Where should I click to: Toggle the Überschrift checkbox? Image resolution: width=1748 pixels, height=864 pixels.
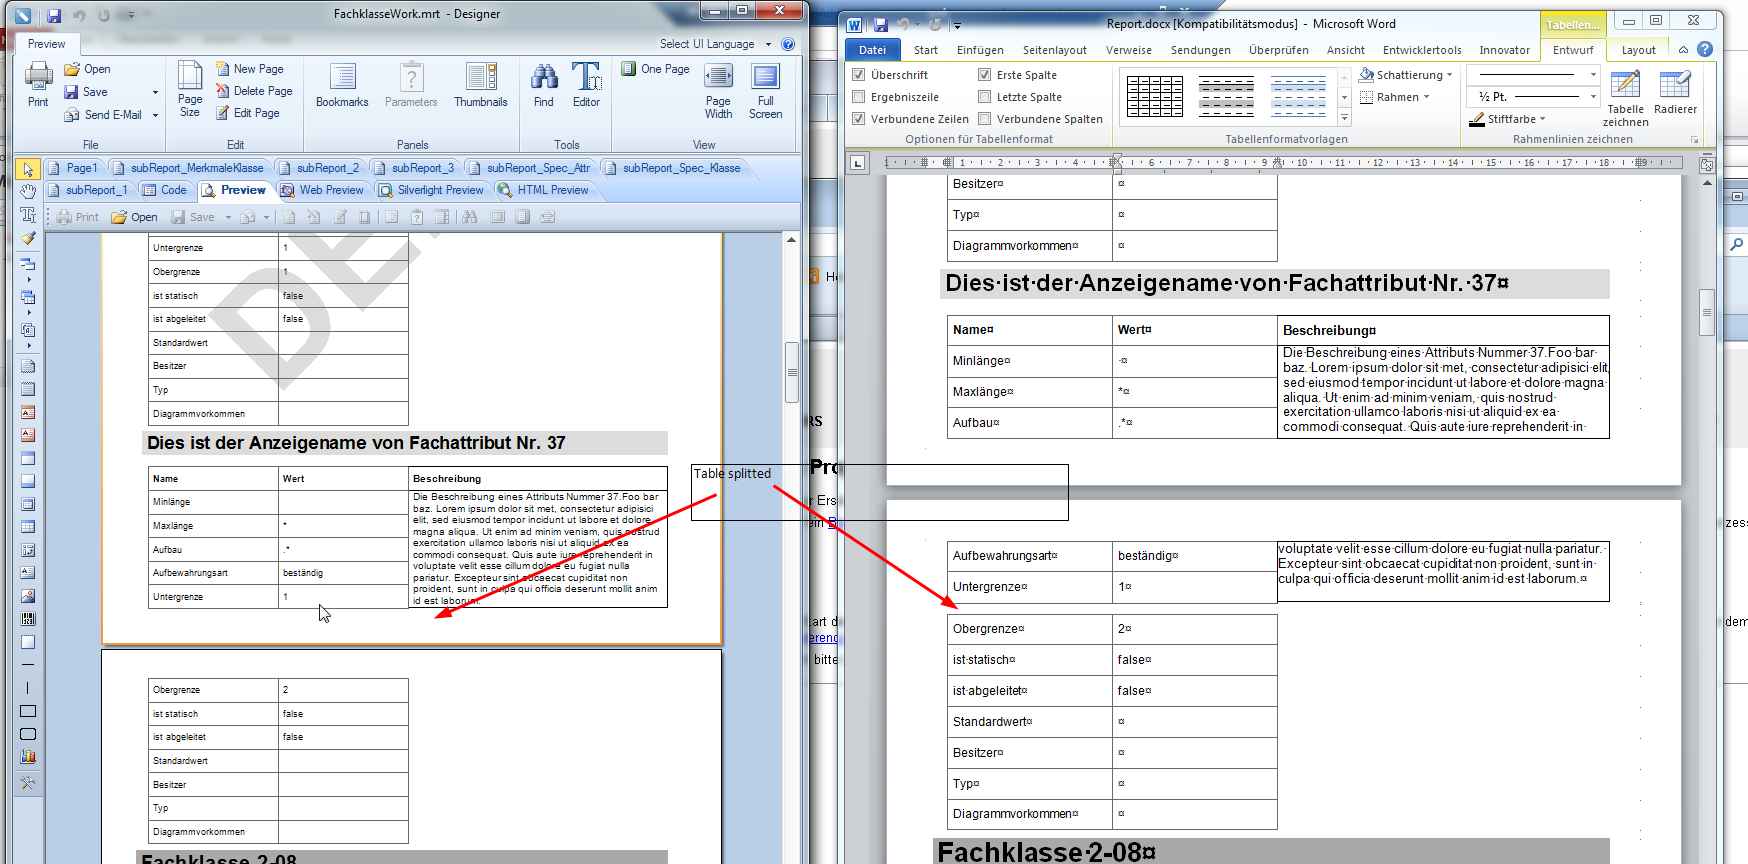click(x=858, y=75)
